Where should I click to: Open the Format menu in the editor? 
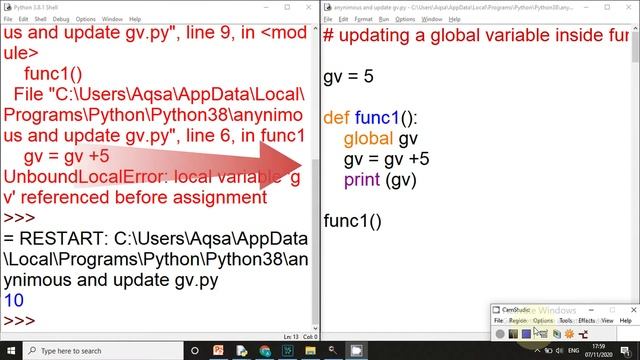click(x=363, y=19)
